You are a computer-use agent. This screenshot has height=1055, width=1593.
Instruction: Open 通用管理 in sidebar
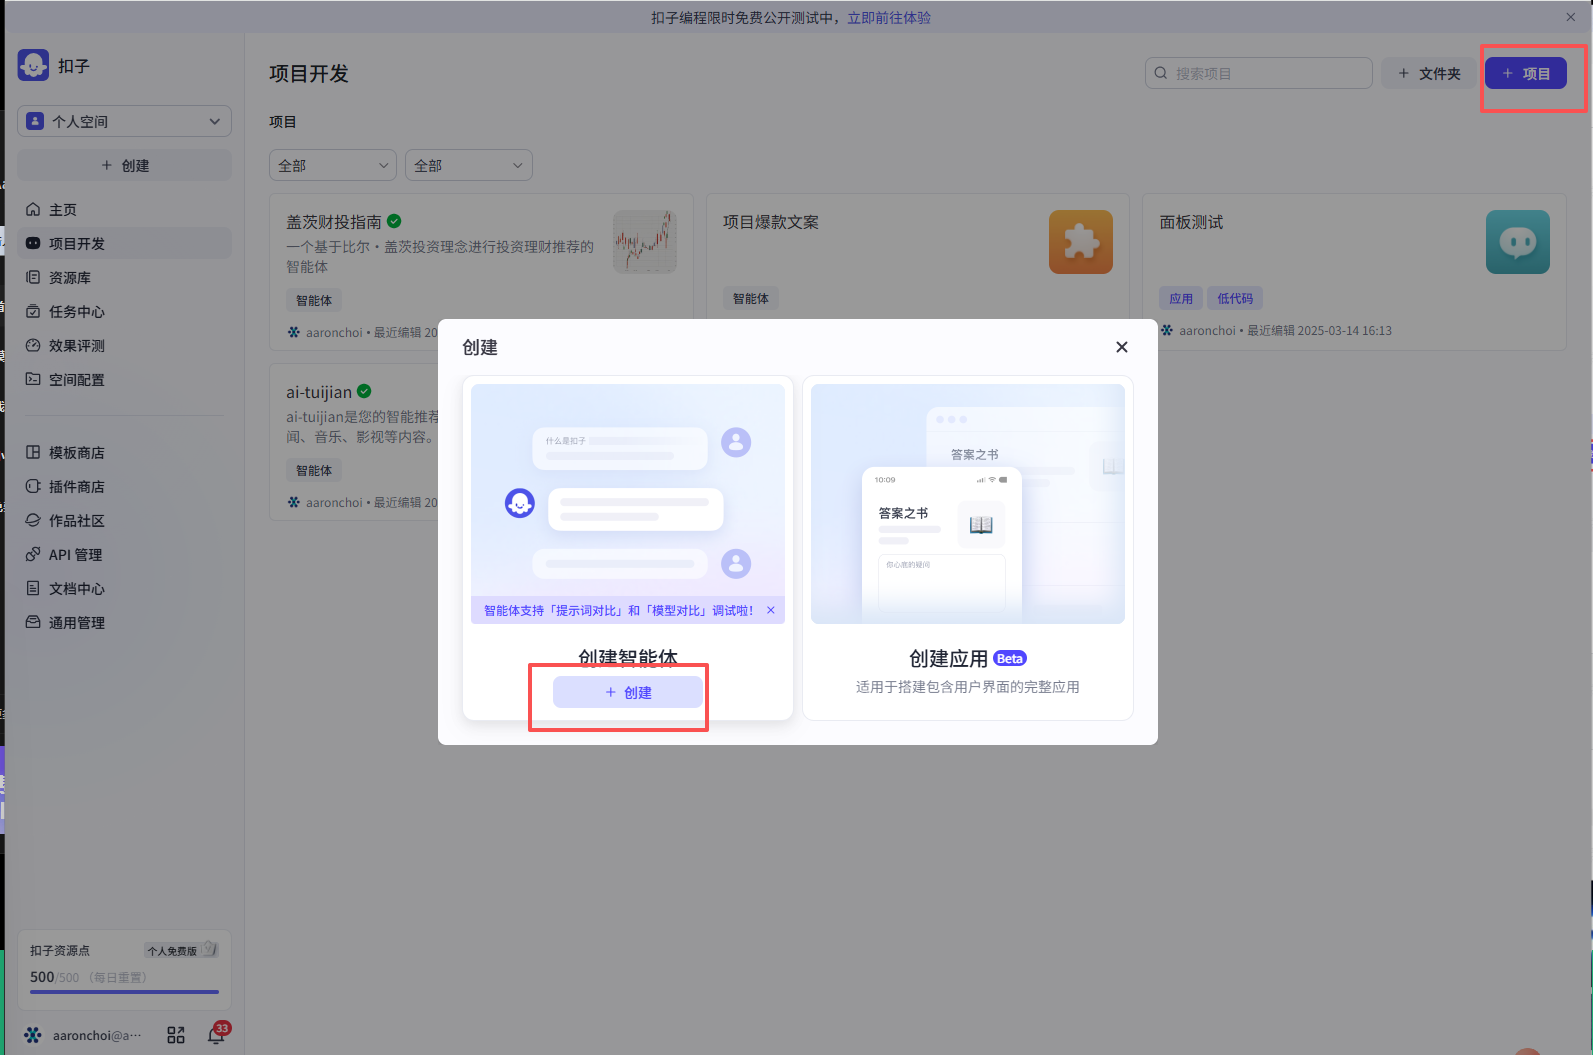[124, 622]
